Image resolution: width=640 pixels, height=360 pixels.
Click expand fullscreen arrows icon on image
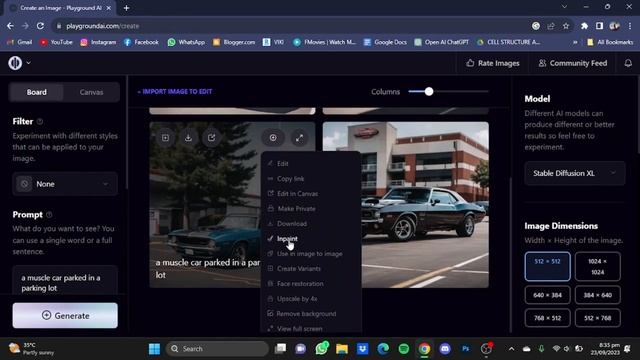point(300,138)
